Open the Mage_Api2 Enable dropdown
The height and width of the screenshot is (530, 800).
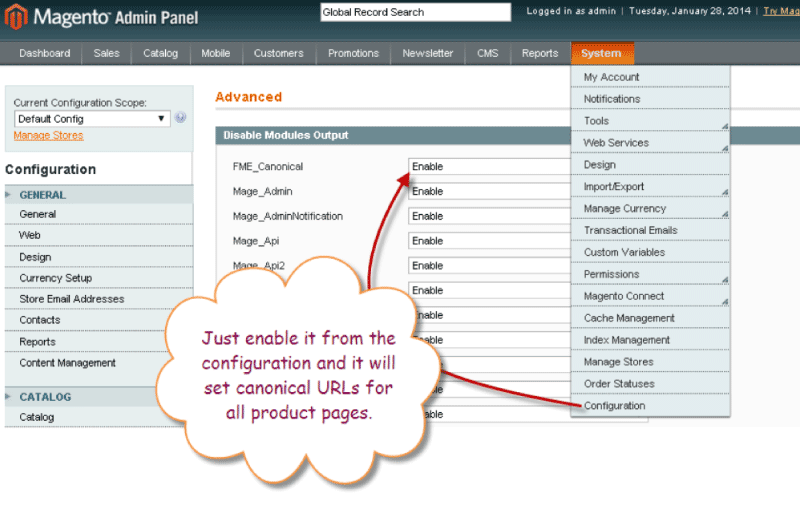click(489, 266)
